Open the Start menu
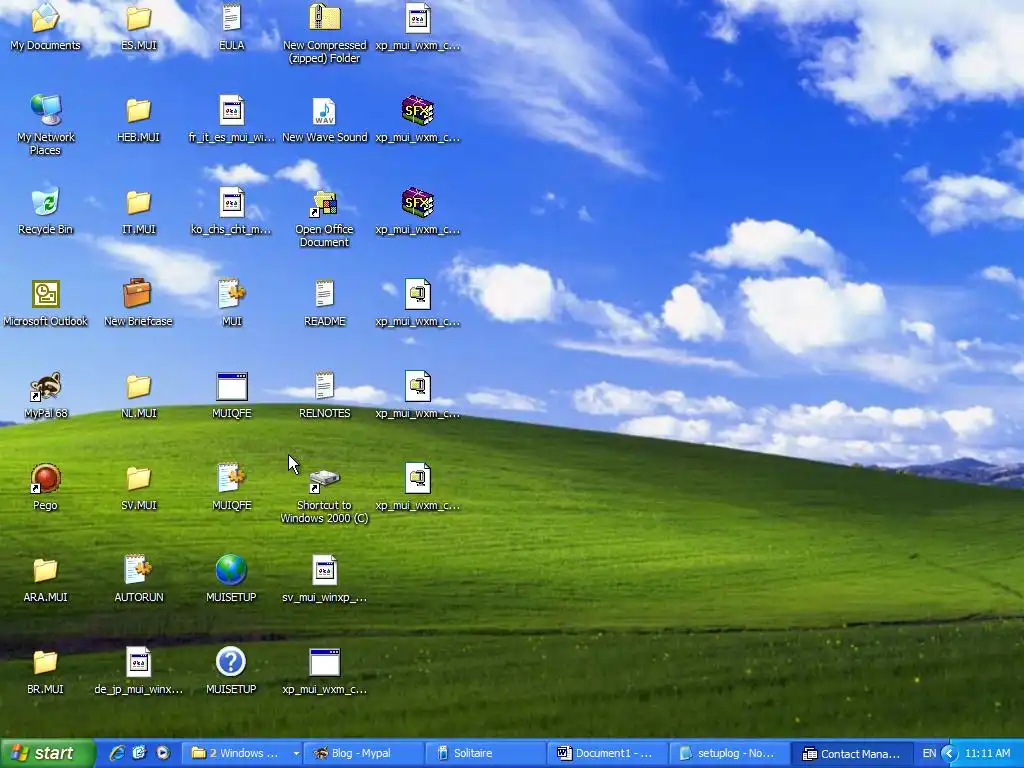Screen dimensions: 1024x768 (47, 753)
